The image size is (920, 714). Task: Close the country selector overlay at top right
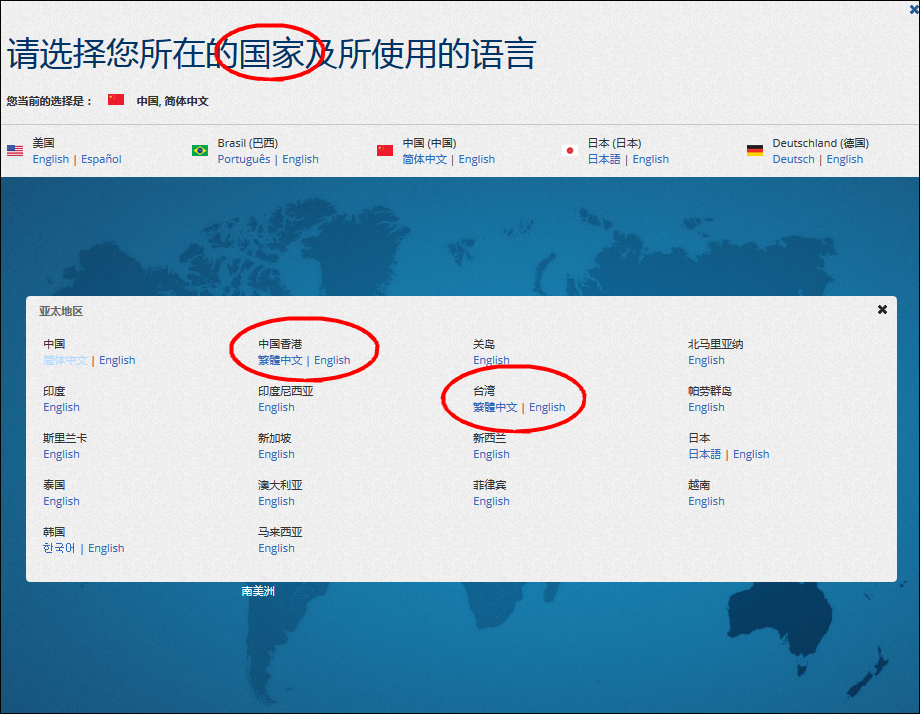914,10
